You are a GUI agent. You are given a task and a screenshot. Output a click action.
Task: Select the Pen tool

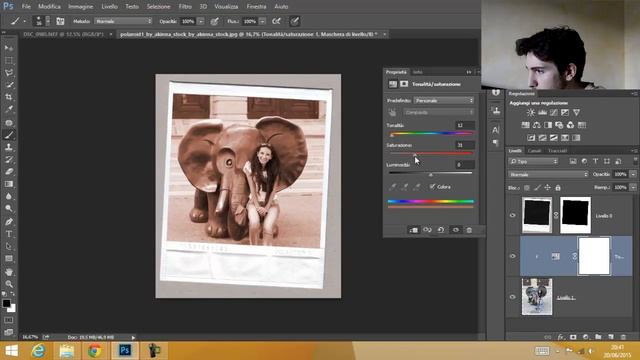tap(9, 222)
